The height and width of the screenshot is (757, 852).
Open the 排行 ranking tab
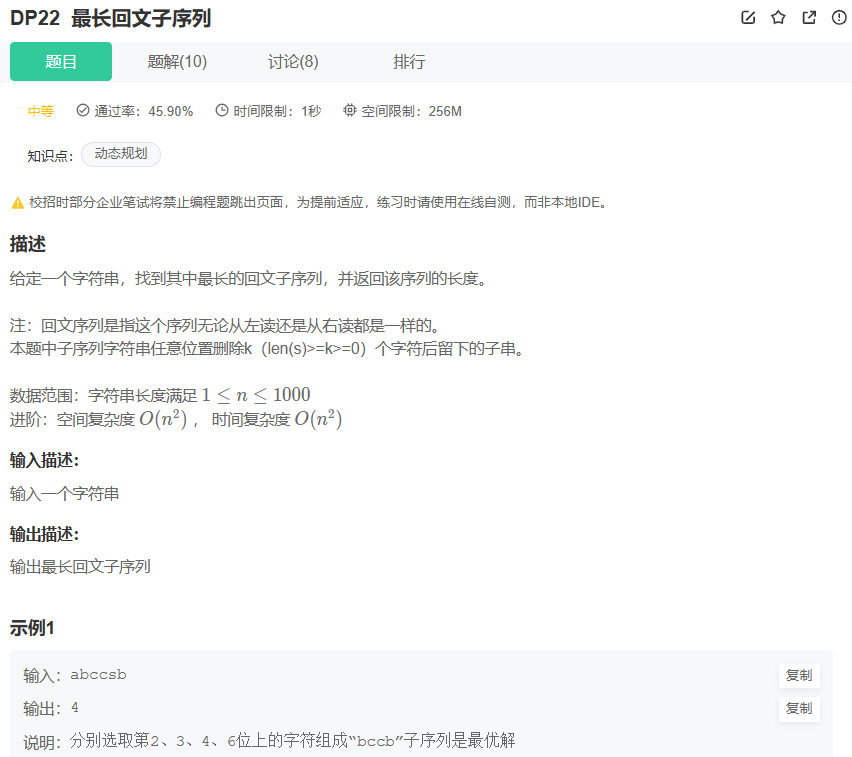tap(409, 61)
